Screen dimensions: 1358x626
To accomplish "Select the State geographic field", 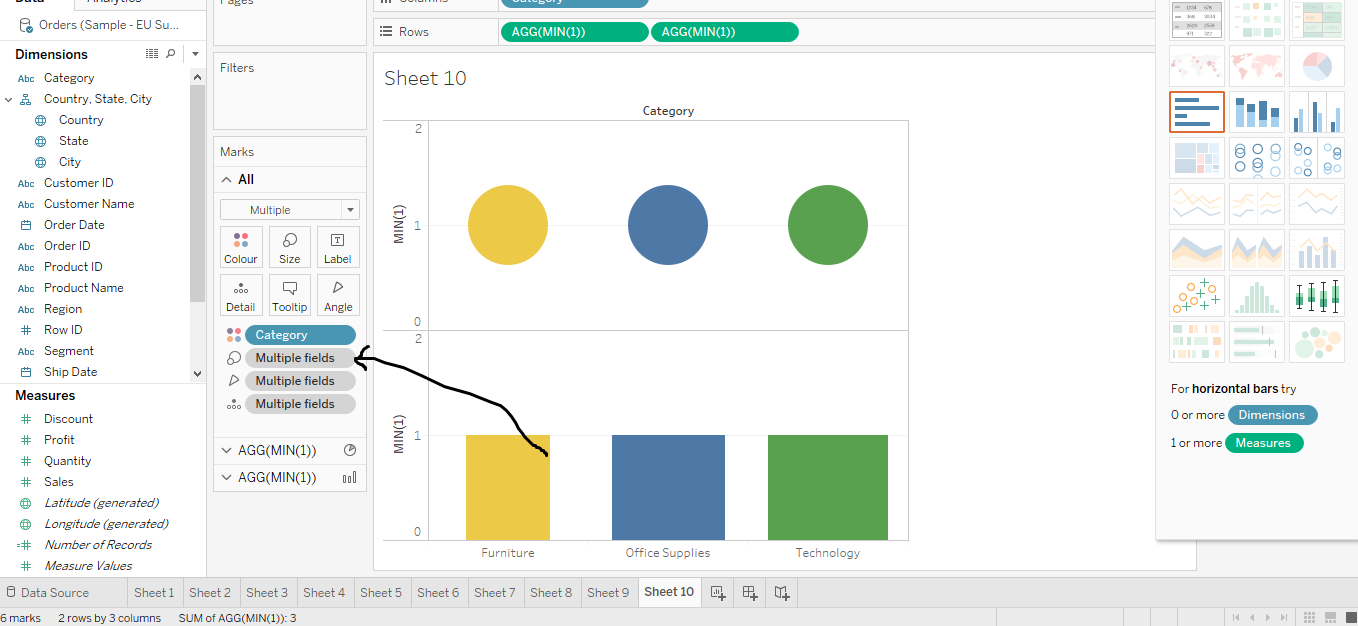I will [73, 141].
